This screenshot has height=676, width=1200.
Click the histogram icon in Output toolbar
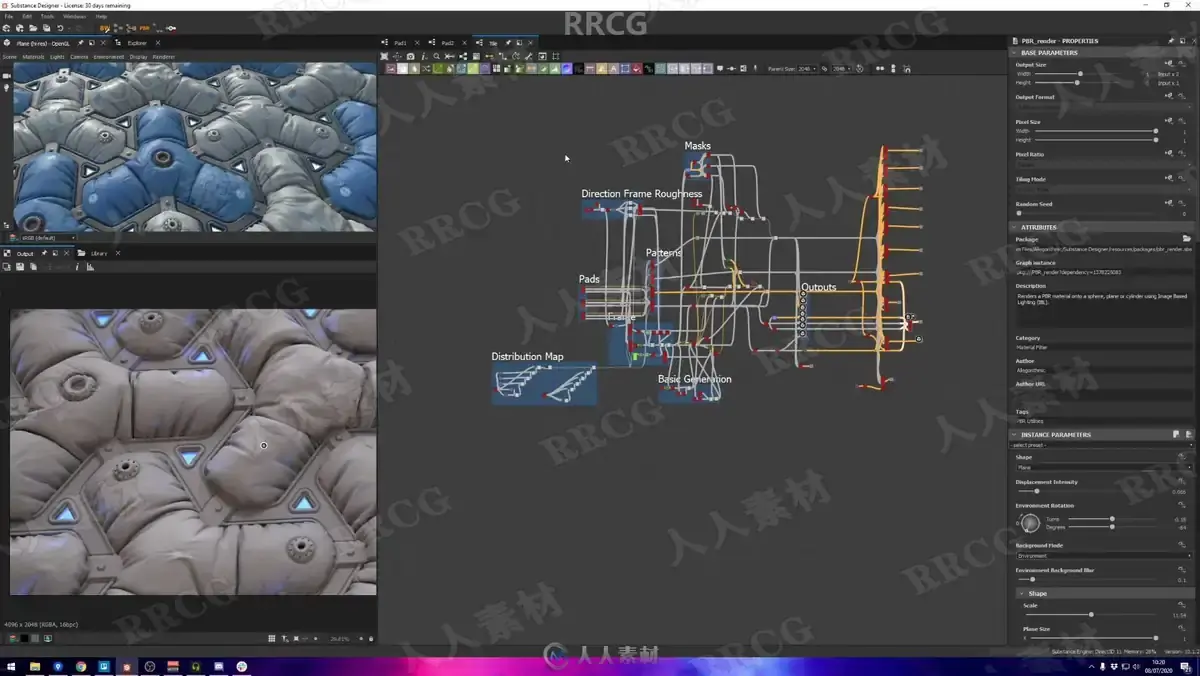(90, 267)
